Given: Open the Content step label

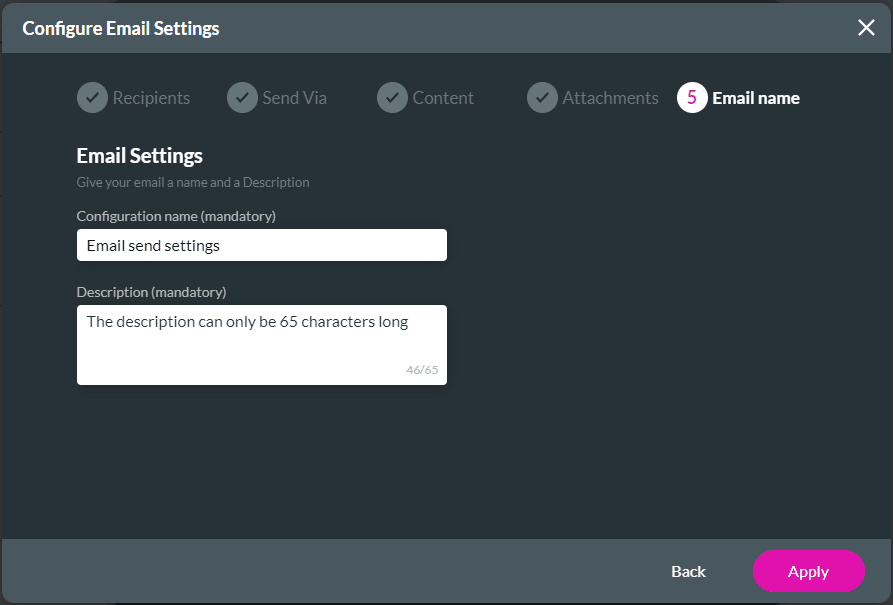Looking at the screenshot, I should pos(443,98).
